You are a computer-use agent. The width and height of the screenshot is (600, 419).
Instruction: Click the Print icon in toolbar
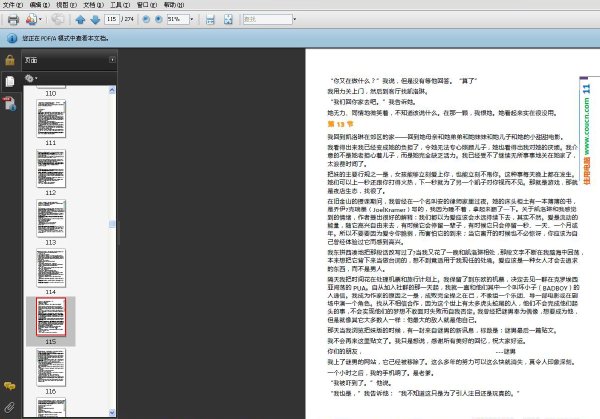click(13, 19)
